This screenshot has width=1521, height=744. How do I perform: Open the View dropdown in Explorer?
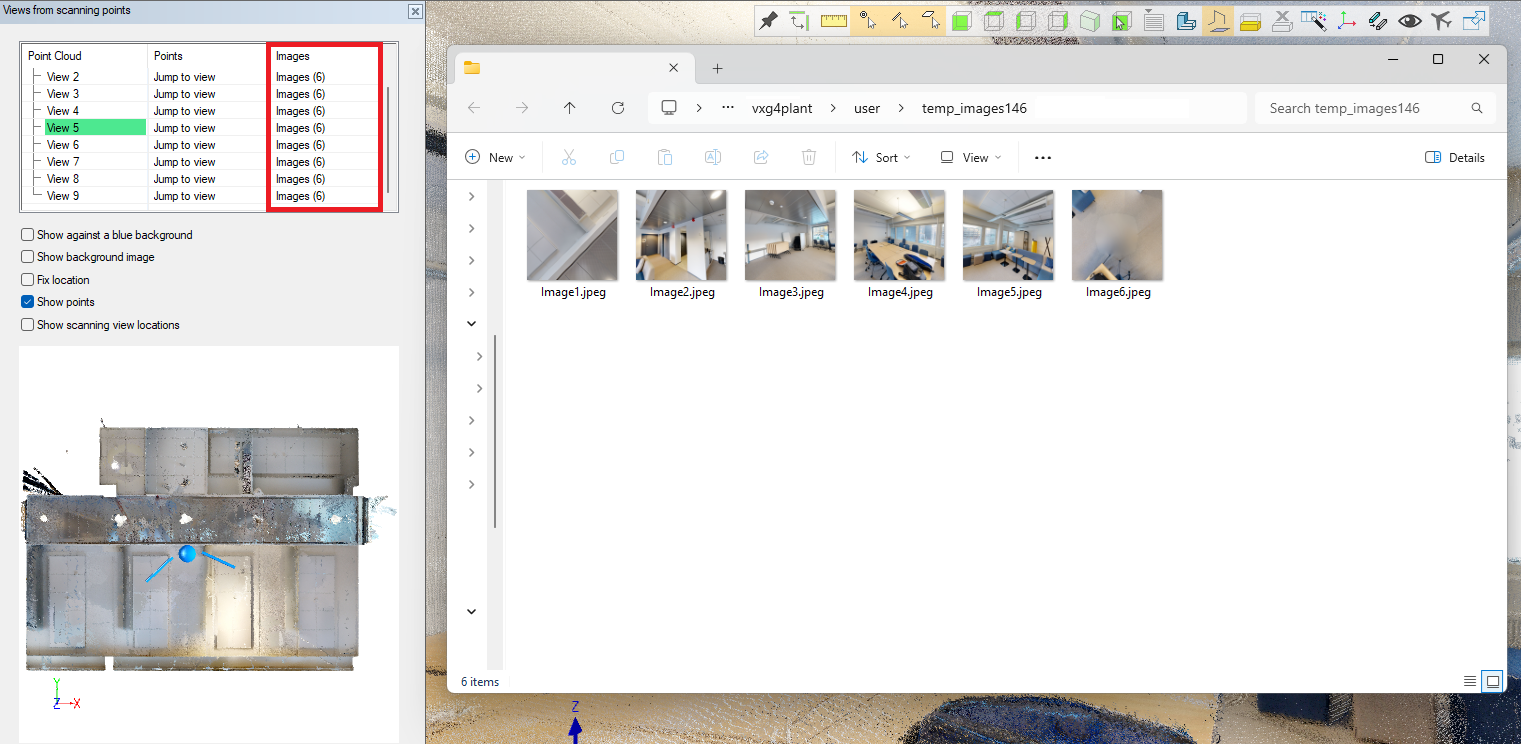point(970,158)
